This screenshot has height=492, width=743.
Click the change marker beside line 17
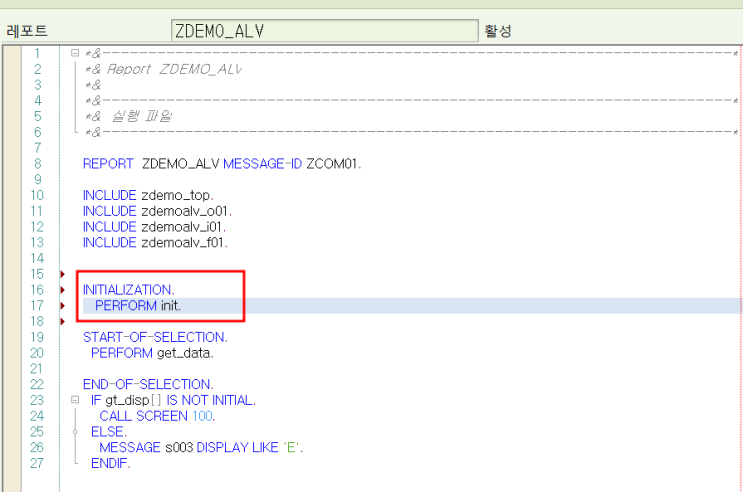coord(63,306)
